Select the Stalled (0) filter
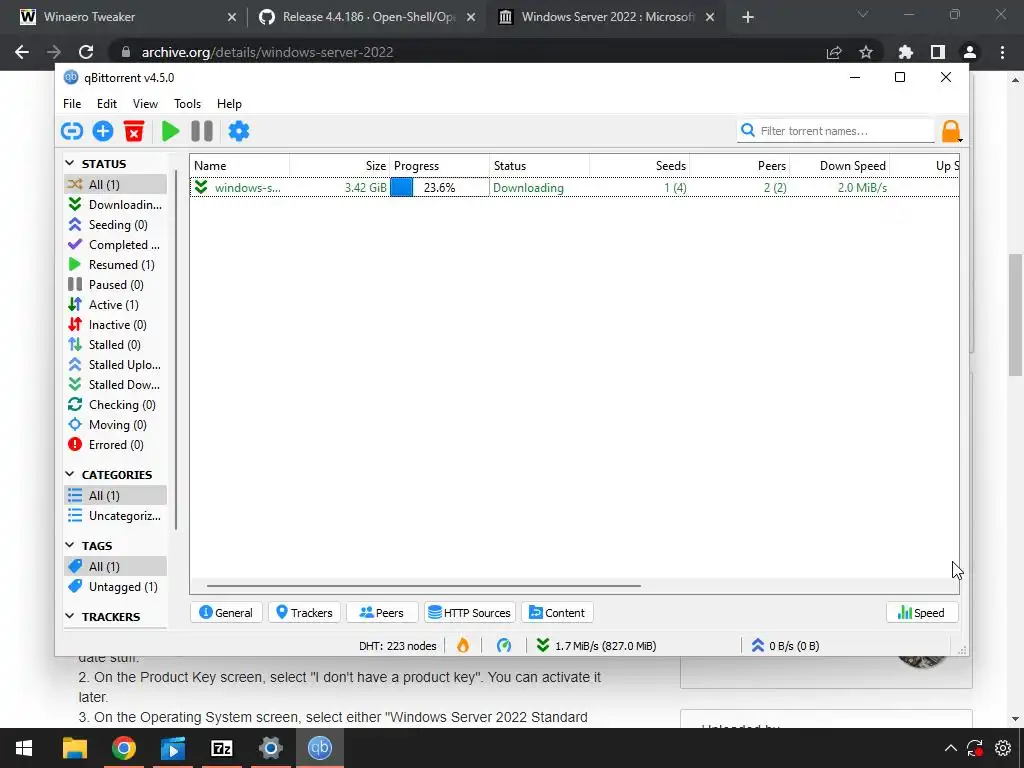This screenshot has width=1024, height=768. click(116, 345)
